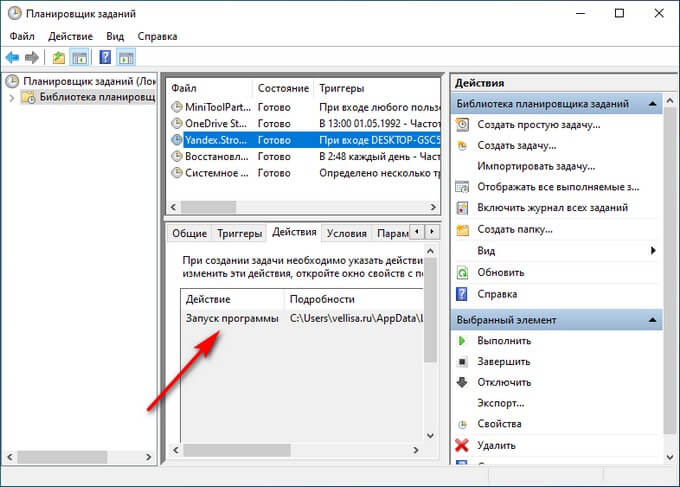Click the red X icon for Удалить

click(462, 445)
